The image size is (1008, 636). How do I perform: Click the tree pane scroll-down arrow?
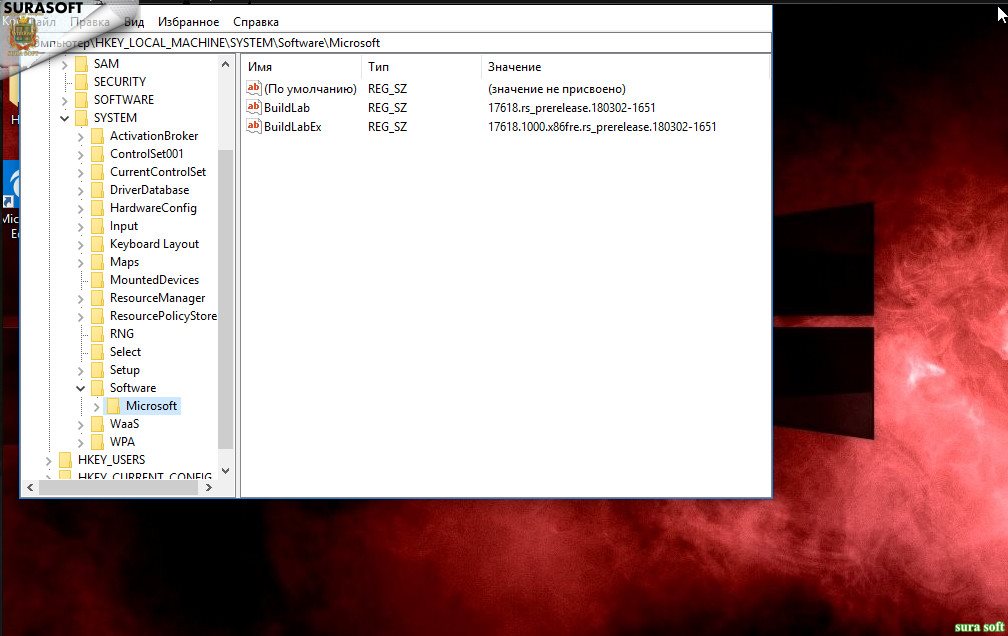225,471
